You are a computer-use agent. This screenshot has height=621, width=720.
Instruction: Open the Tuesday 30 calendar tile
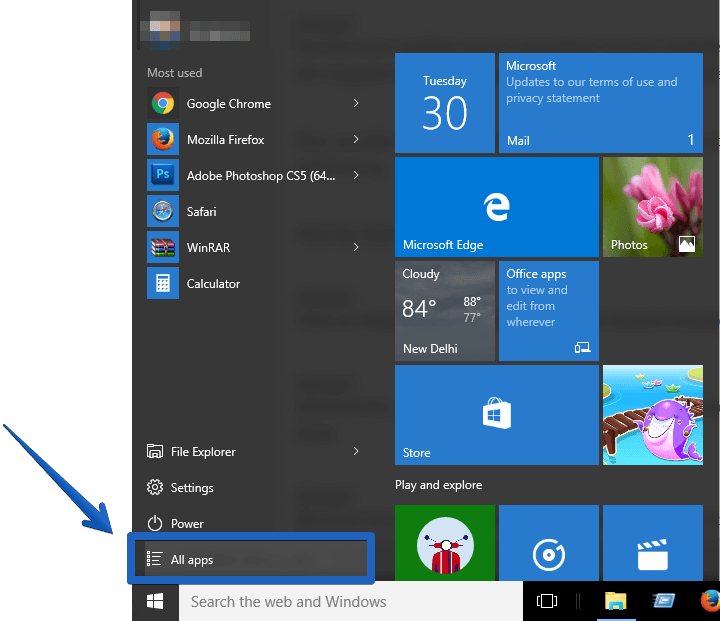coord(444,103)
